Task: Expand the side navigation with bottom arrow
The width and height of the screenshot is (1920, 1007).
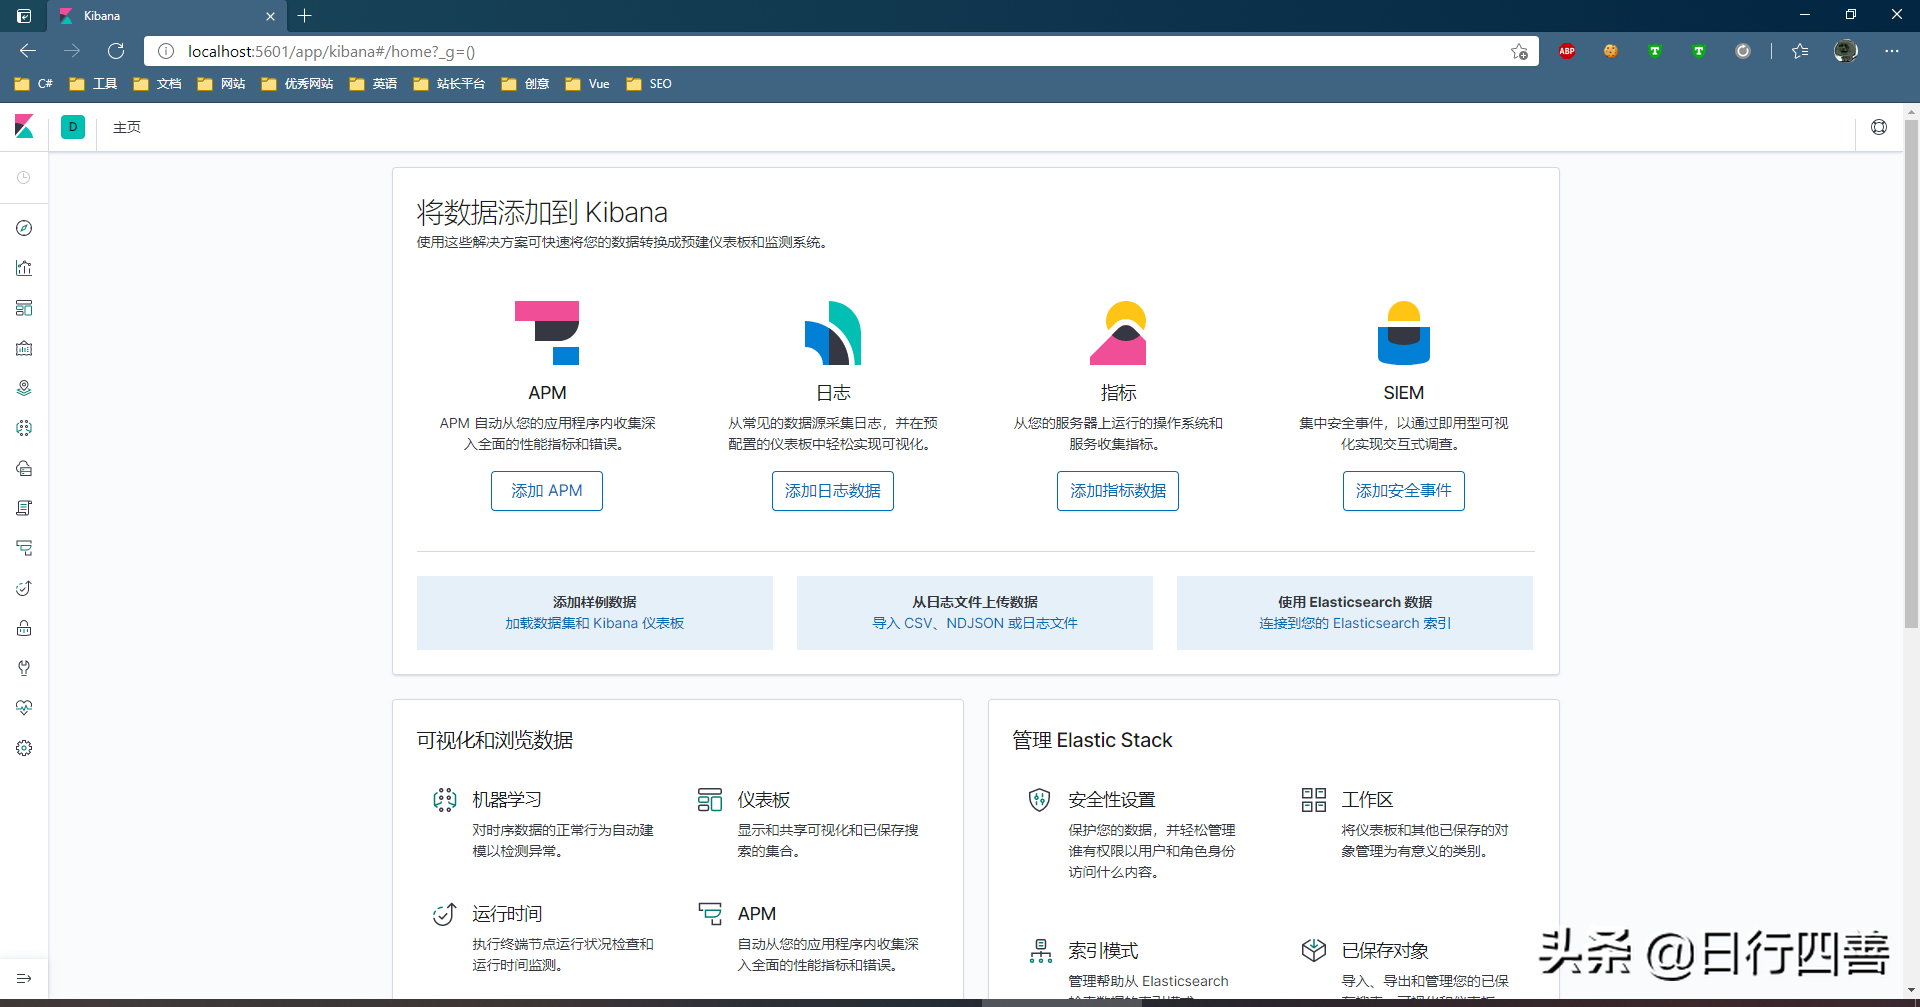Action: coord(24,978)
